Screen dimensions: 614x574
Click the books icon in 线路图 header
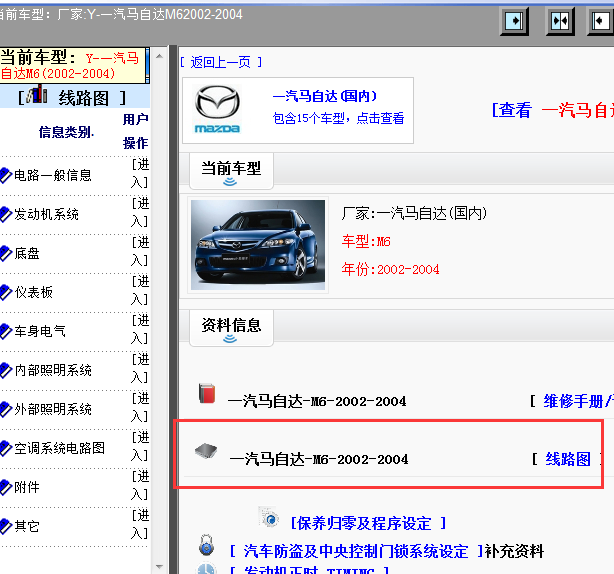click(37, 94)
